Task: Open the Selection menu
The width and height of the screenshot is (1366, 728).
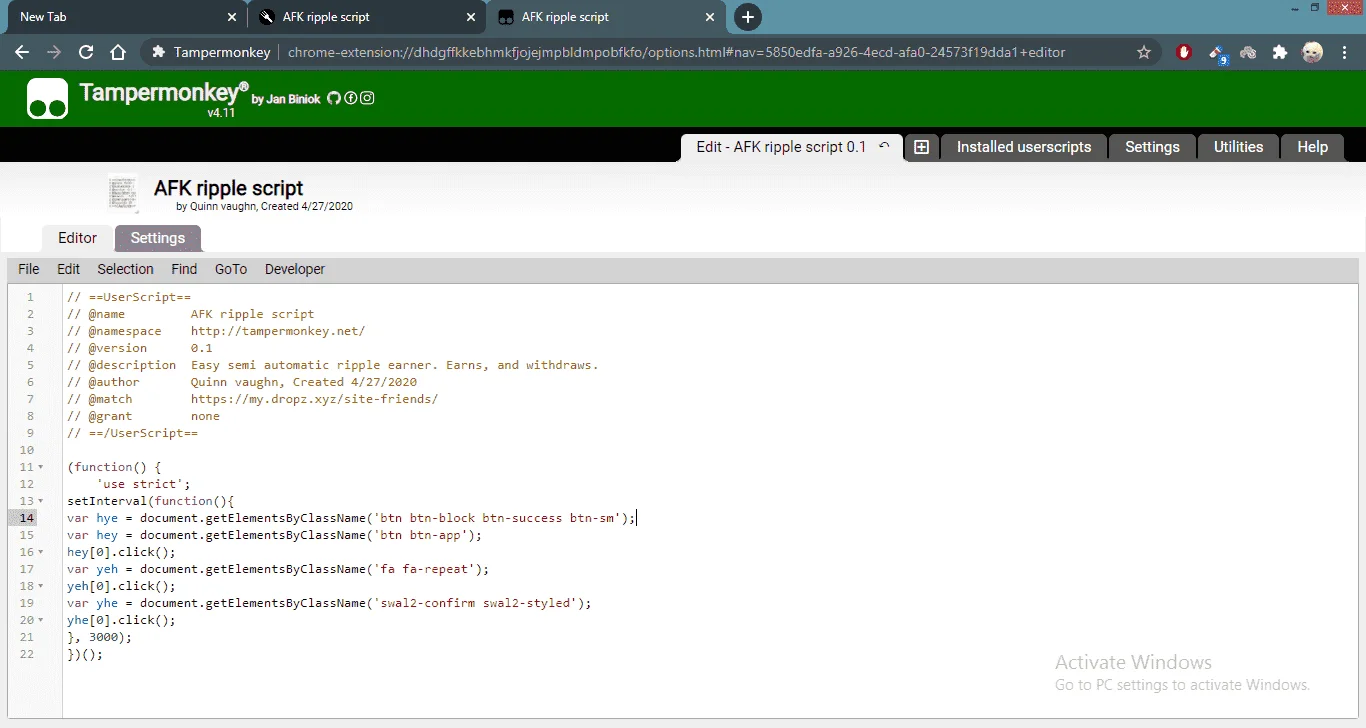Action: click(125, 269)
